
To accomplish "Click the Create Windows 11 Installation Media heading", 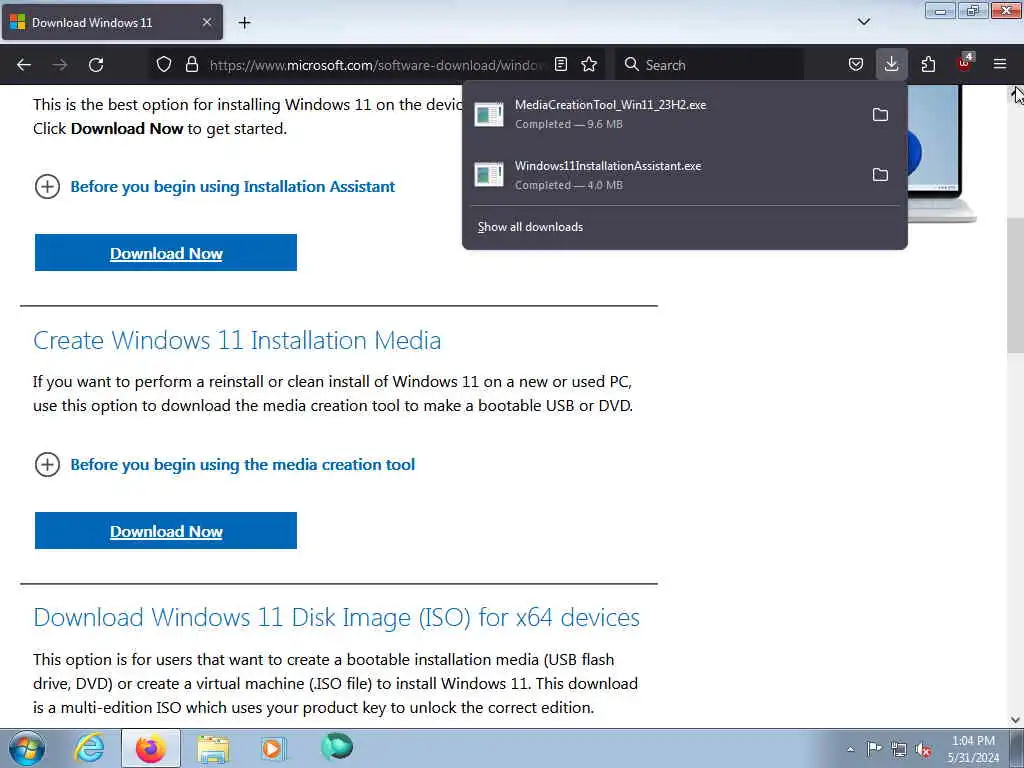I will coord(237,341).
